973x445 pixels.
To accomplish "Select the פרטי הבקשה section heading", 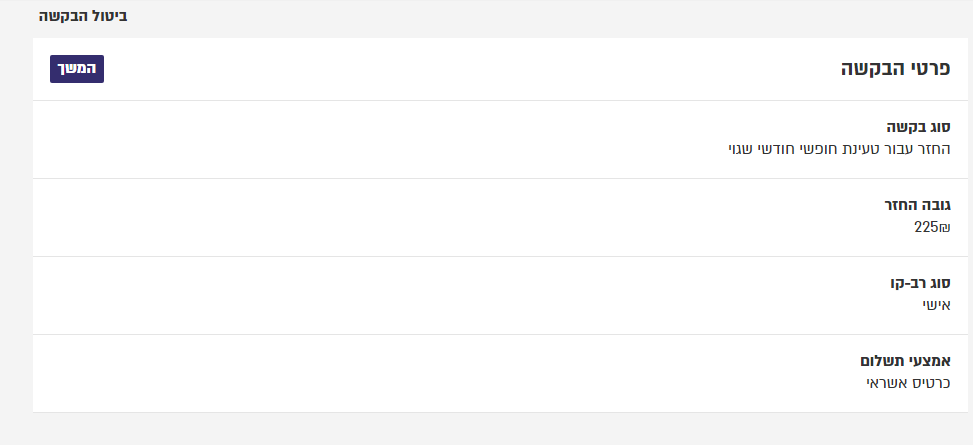I will click(x=895, y=70).
